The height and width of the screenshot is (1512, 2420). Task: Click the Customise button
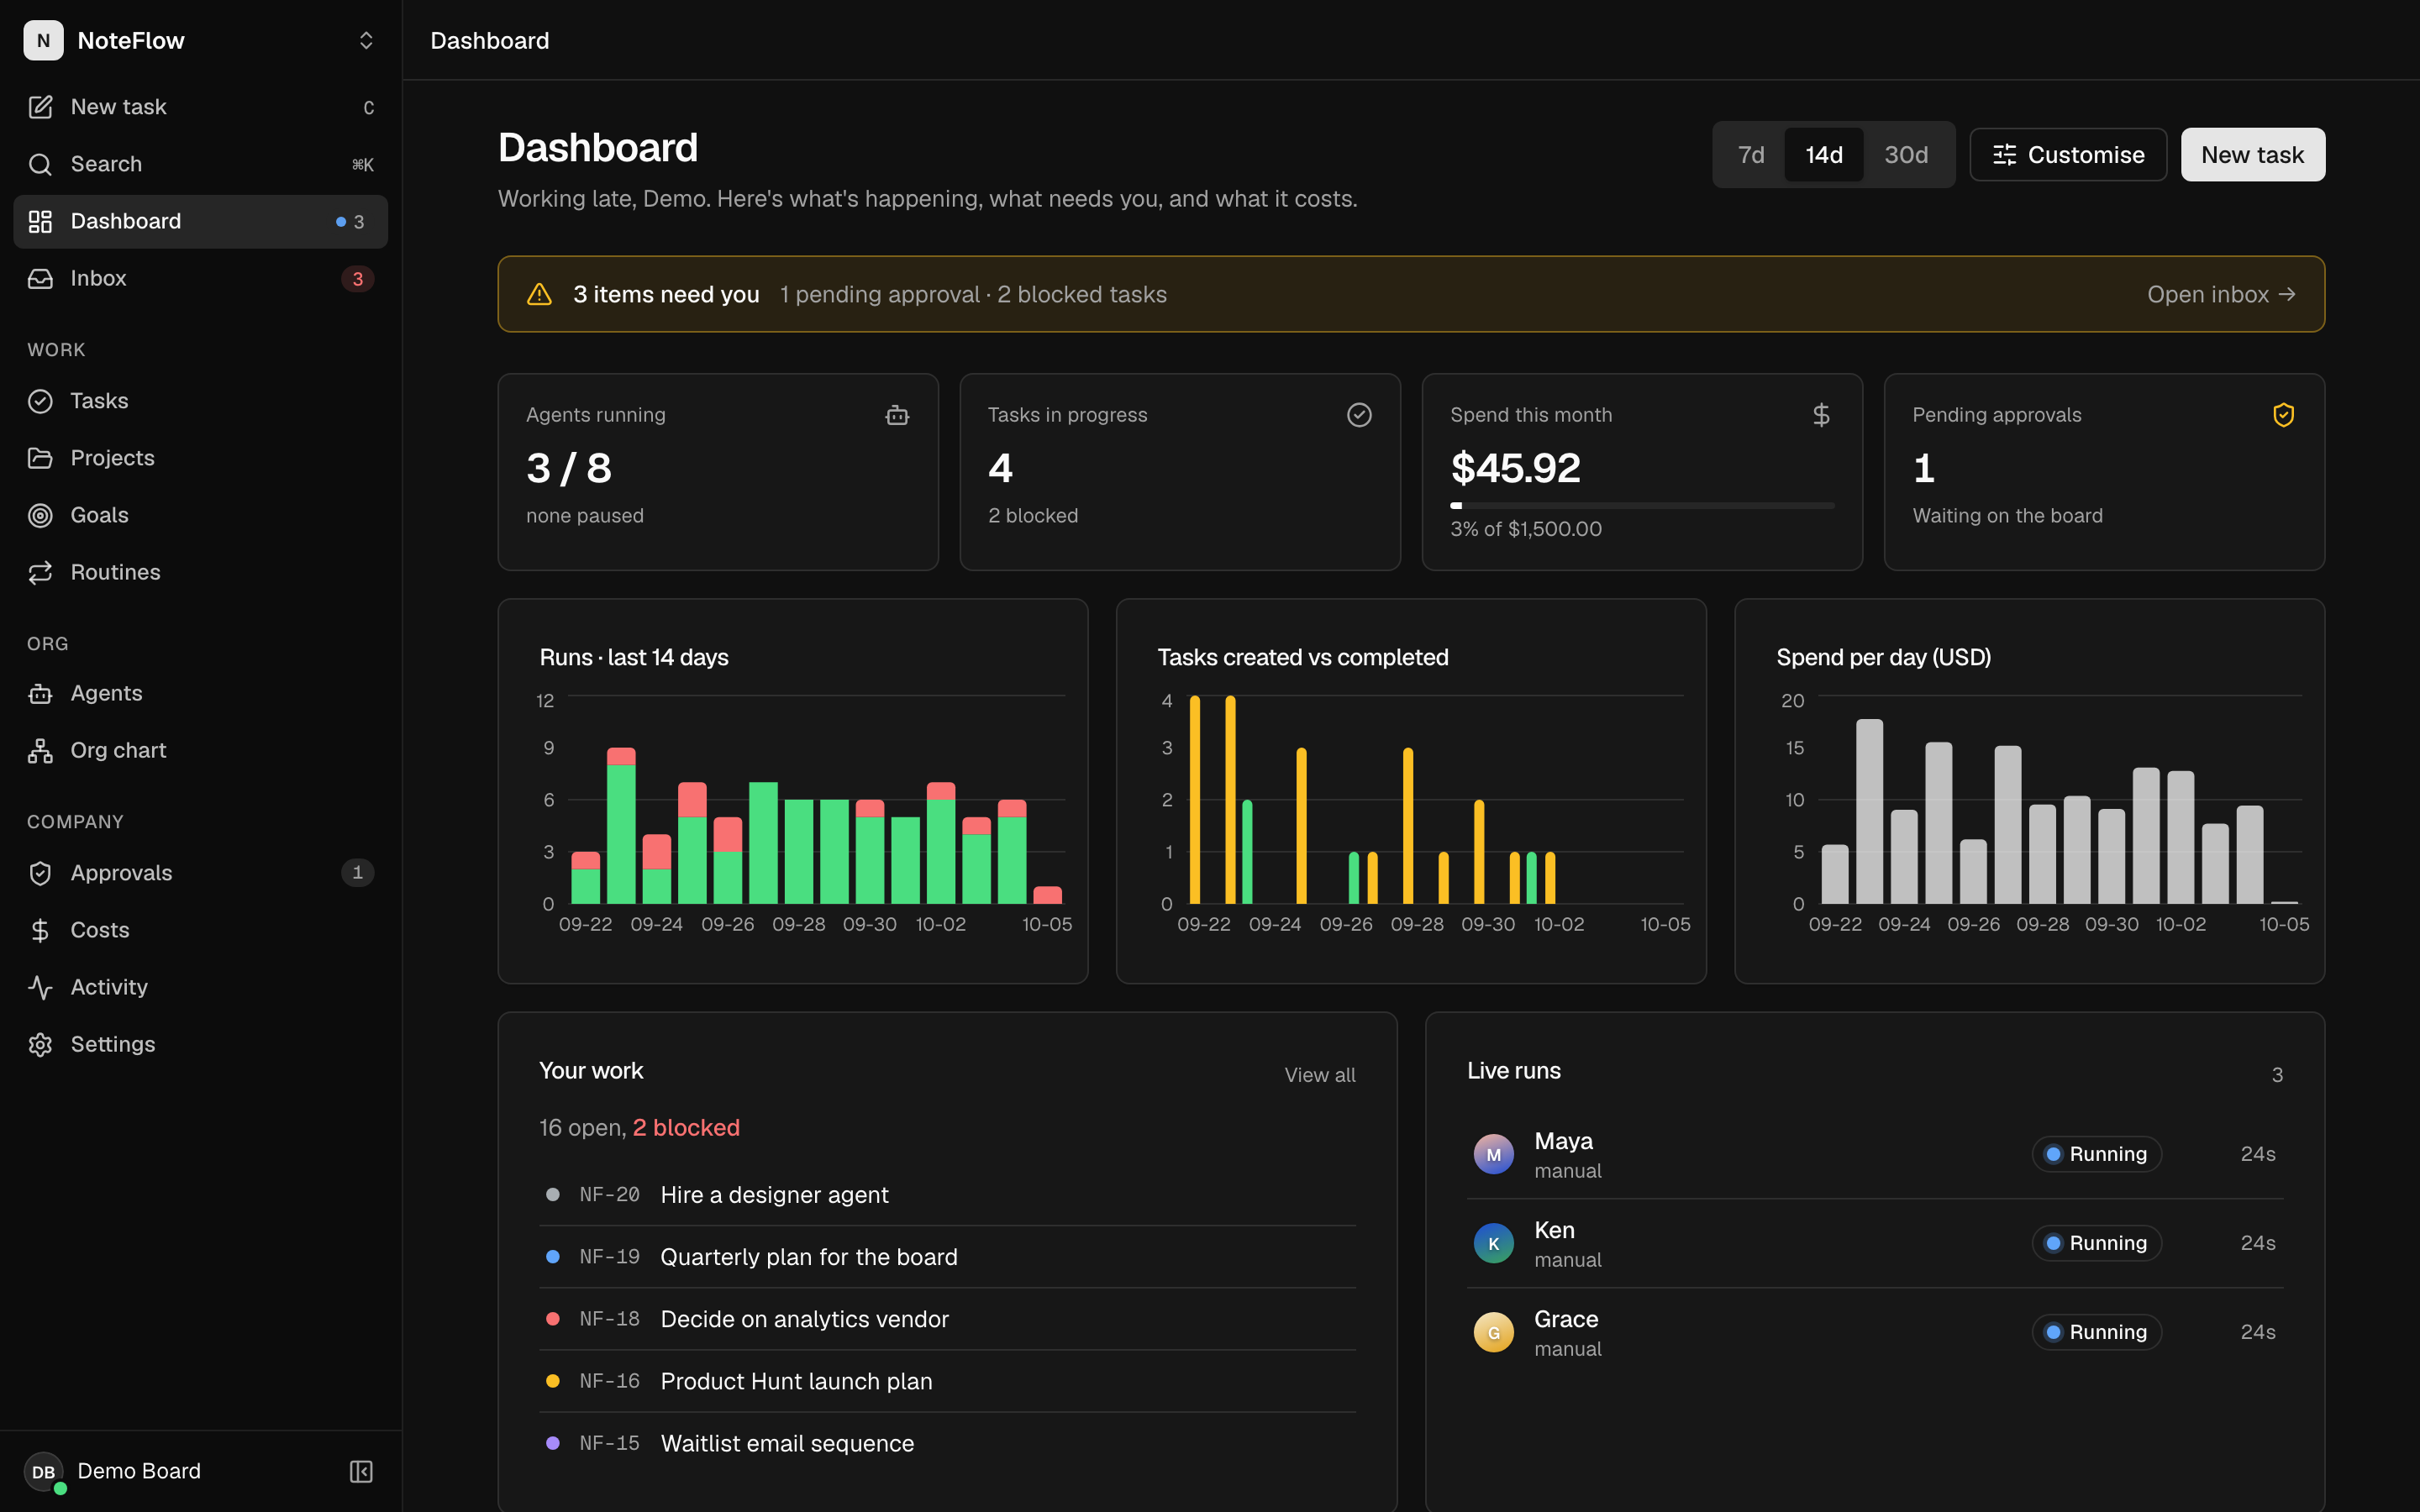pos(2068,155)
